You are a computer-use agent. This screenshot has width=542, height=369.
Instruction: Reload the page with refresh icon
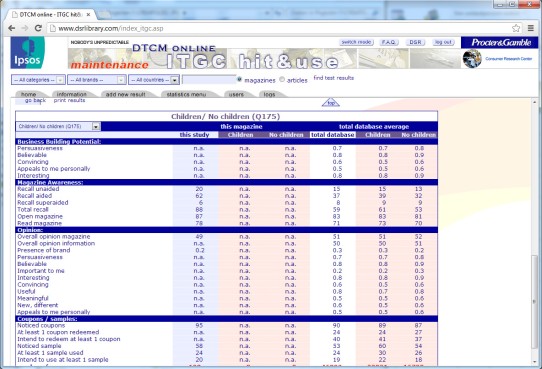(38, 28)
